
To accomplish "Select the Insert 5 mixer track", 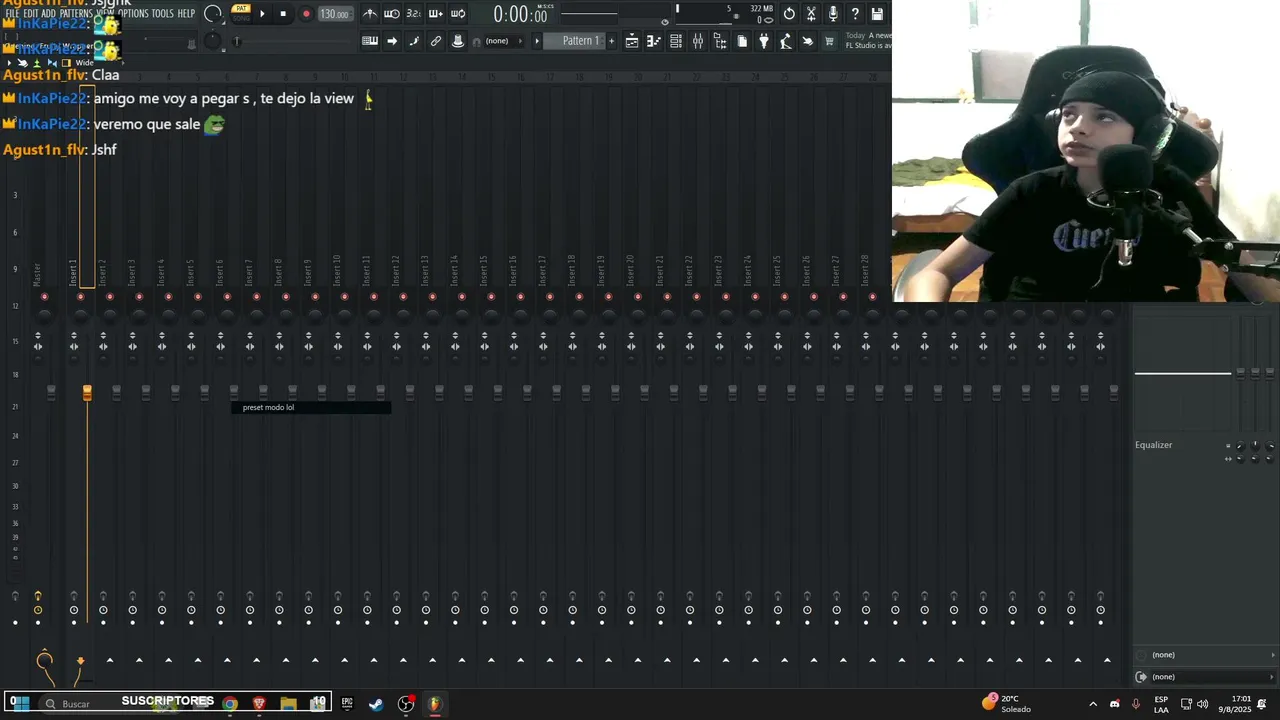I will 190,272.
